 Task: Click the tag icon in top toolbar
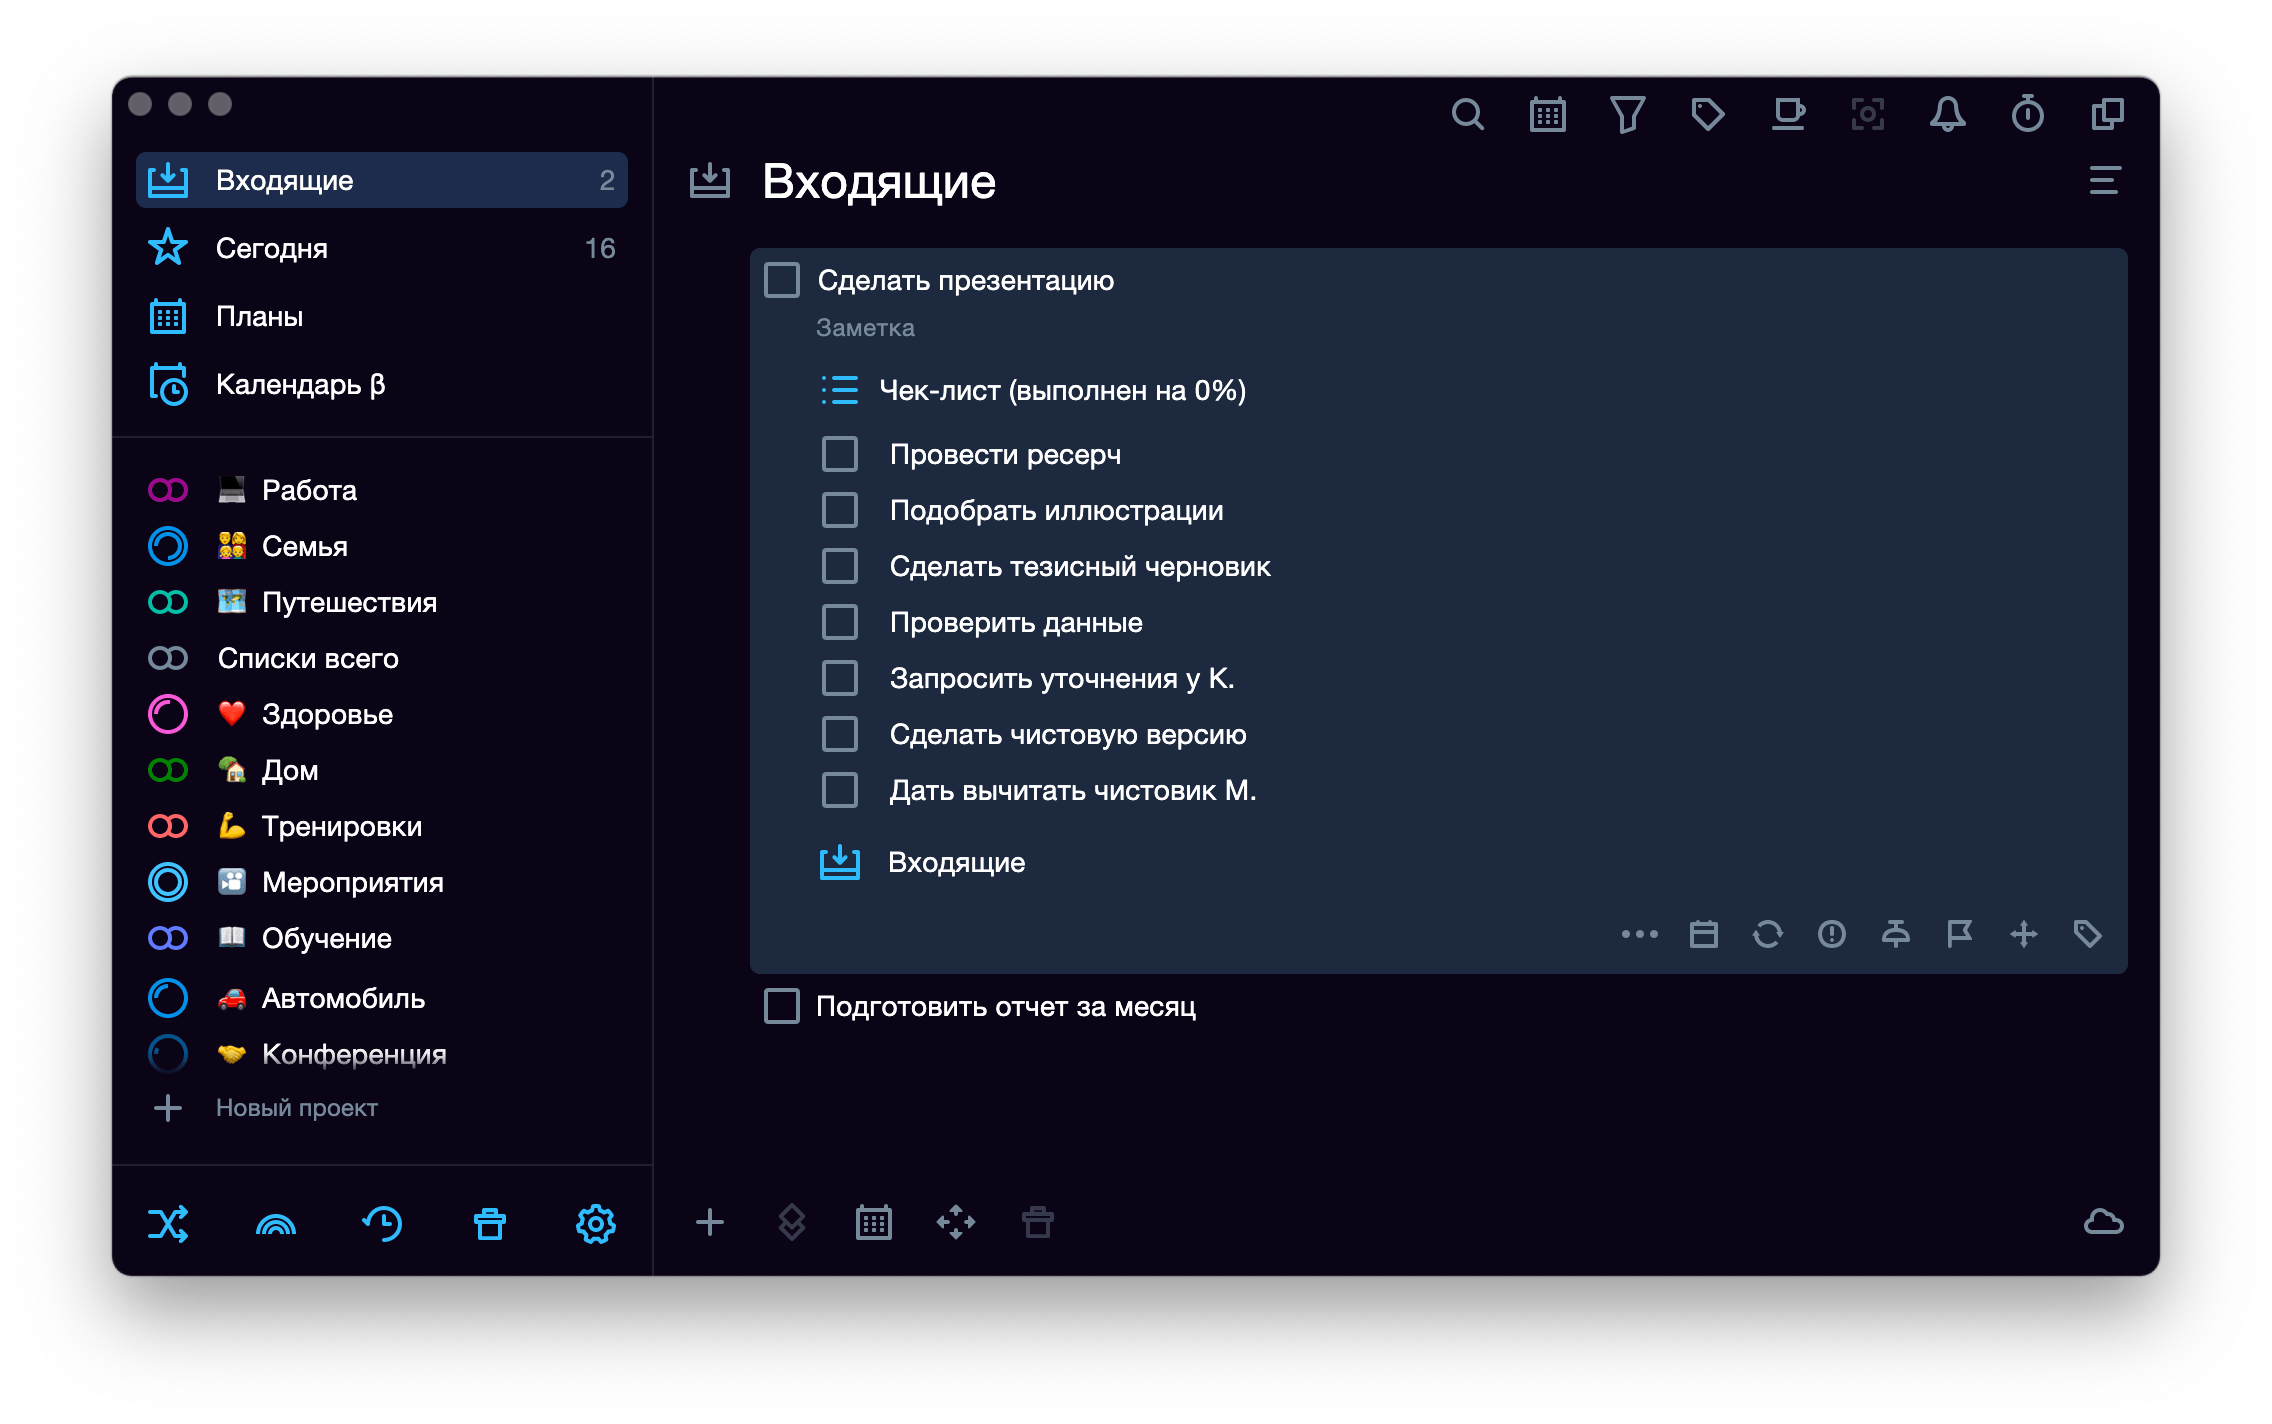1707,115
